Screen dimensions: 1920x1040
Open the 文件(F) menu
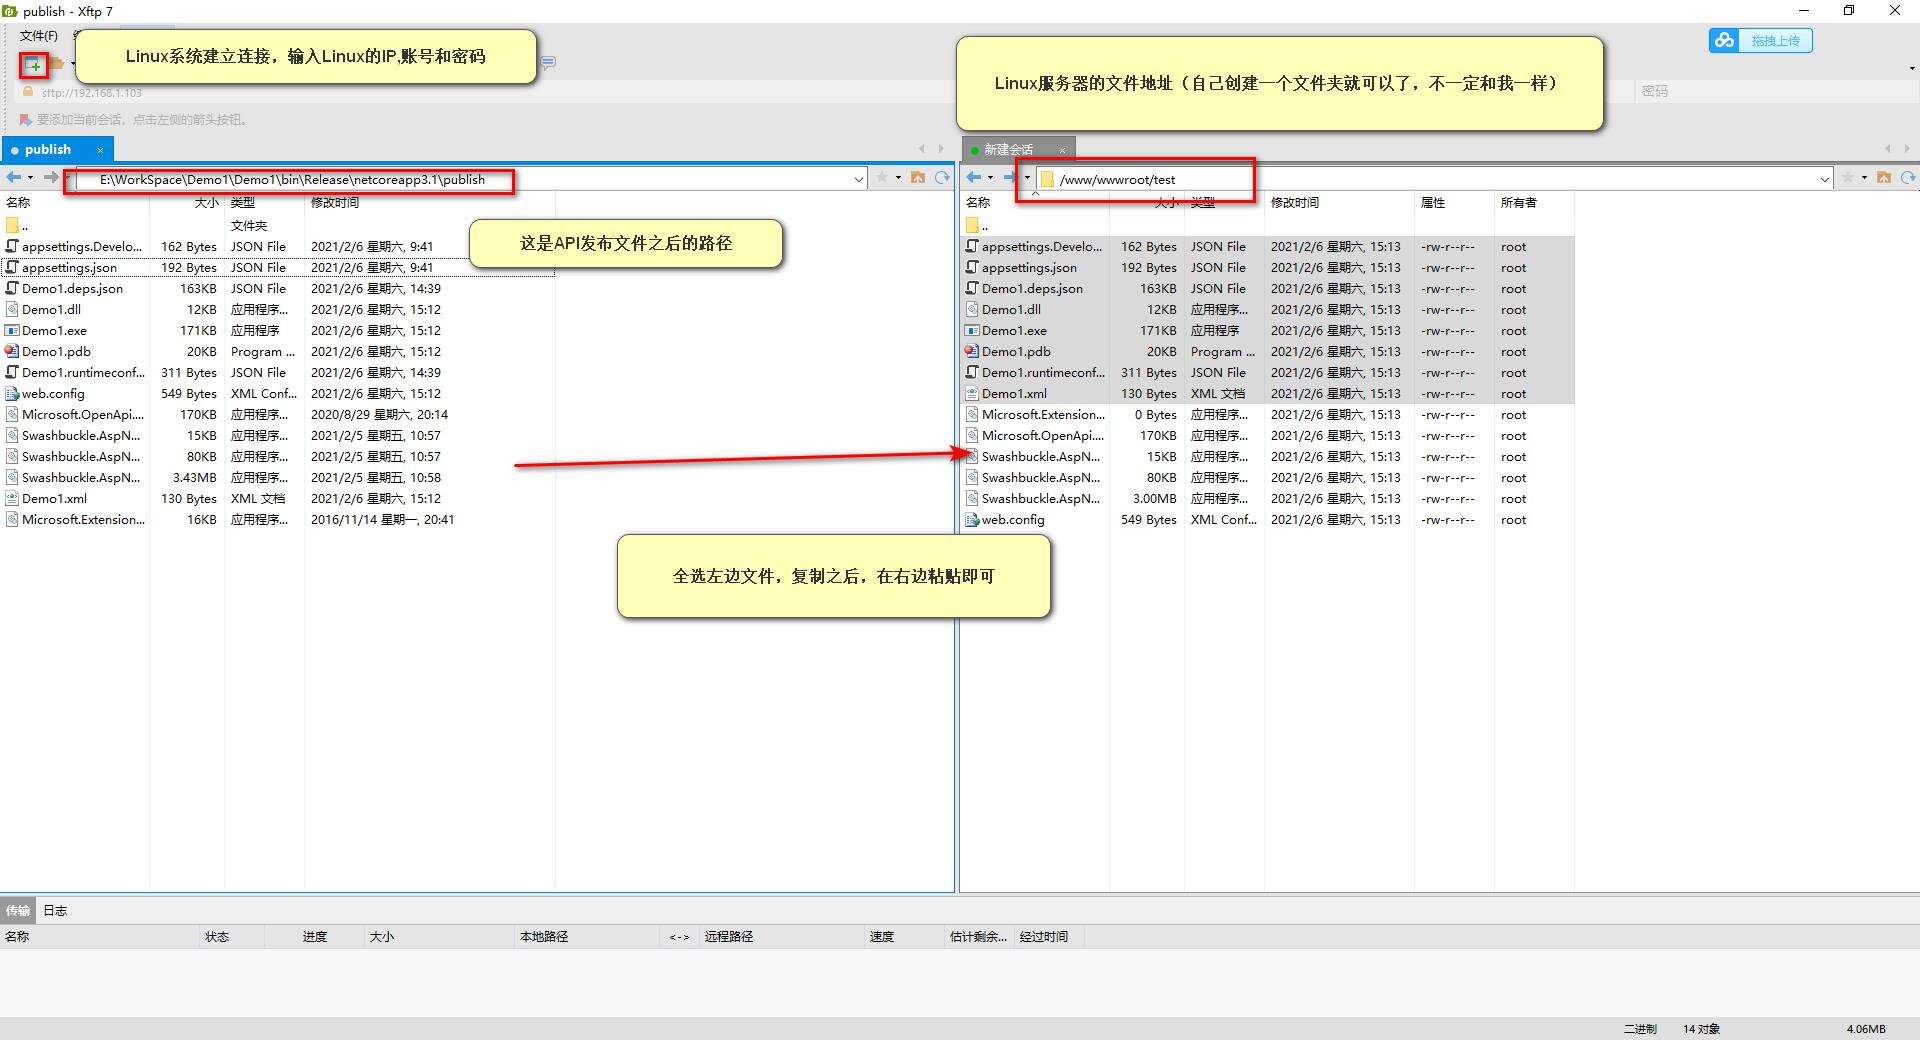point(39,36)
